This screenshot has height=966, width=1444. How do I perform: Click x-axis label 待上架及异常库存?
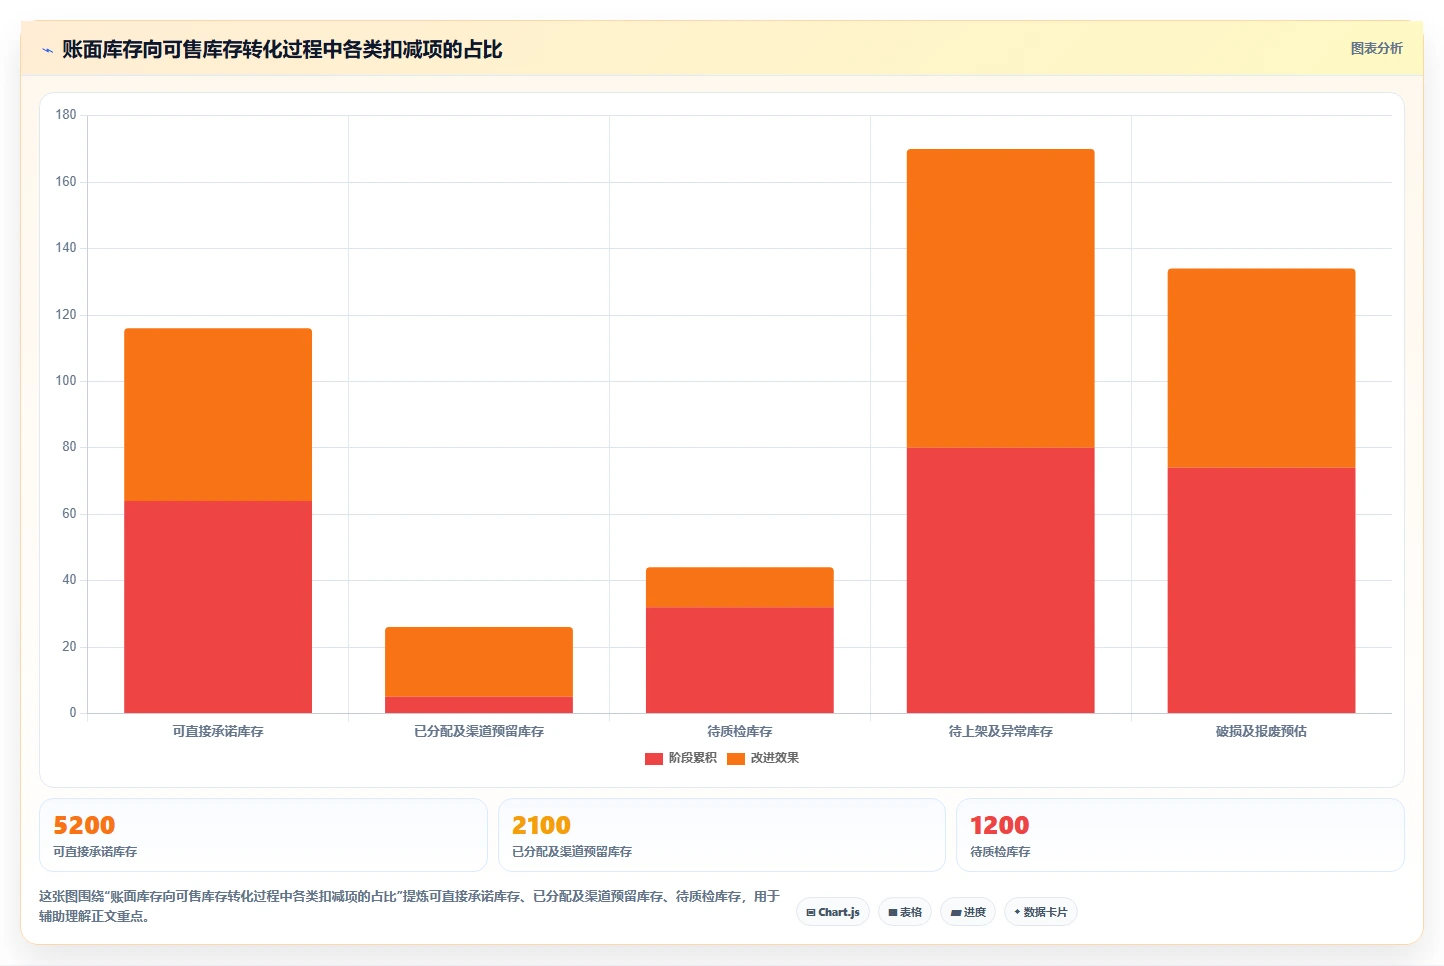1001,731
